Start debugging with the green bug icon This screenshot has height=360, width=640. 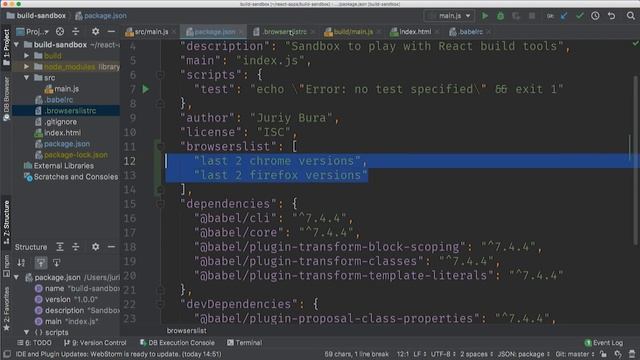pos(500,16)
